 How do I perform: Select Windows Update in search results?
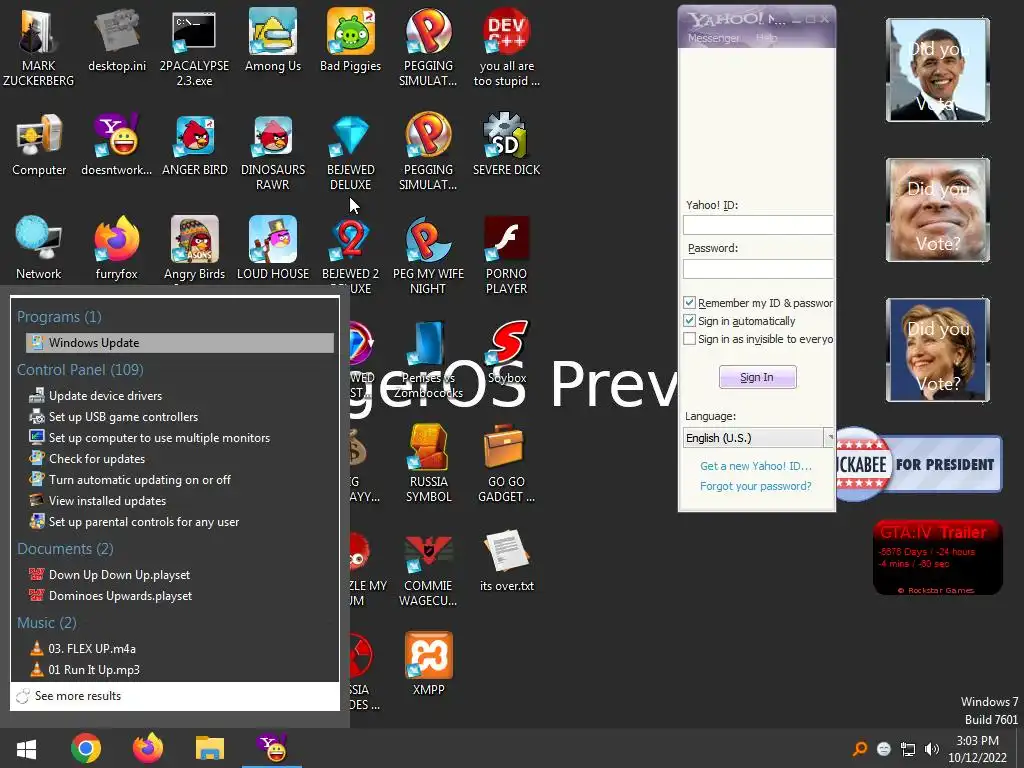pos(180,343)
